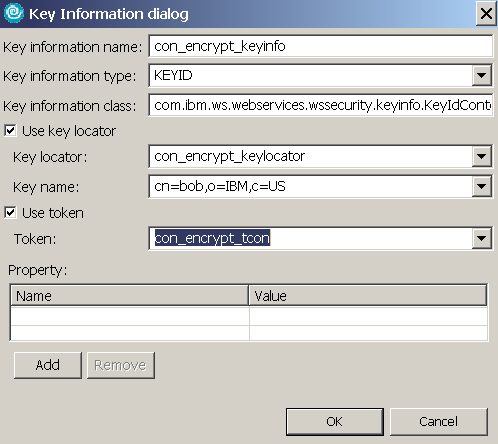Image resolution: width=498 pixels, height=444 pixels.
Task: Close the Key Information dialog
Action: [x=486, y=14]
